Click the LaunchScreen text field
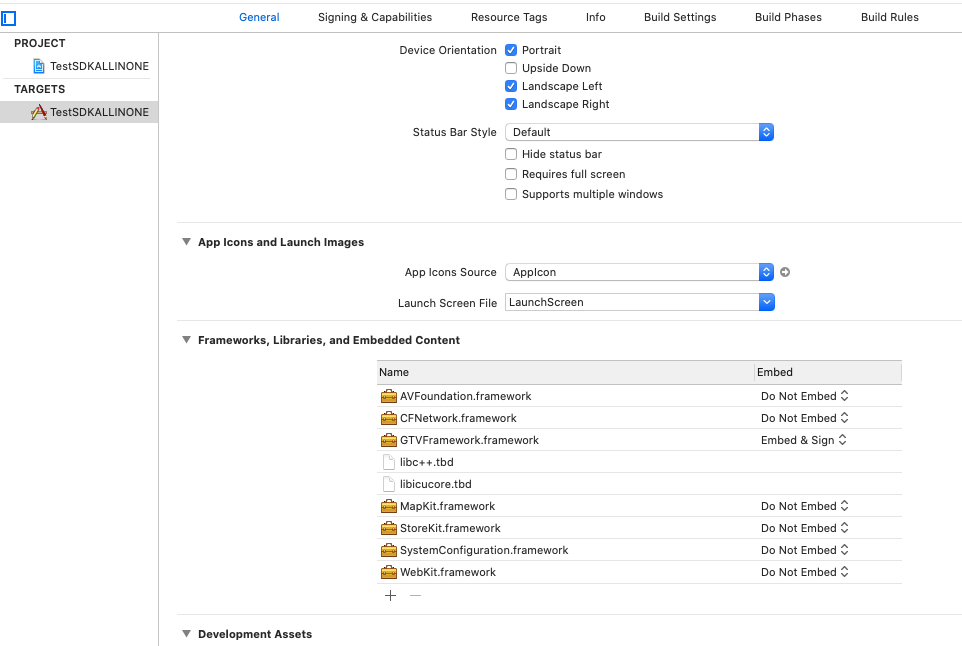This screenshot has height=646, width=962. click(x=632, y=302)
